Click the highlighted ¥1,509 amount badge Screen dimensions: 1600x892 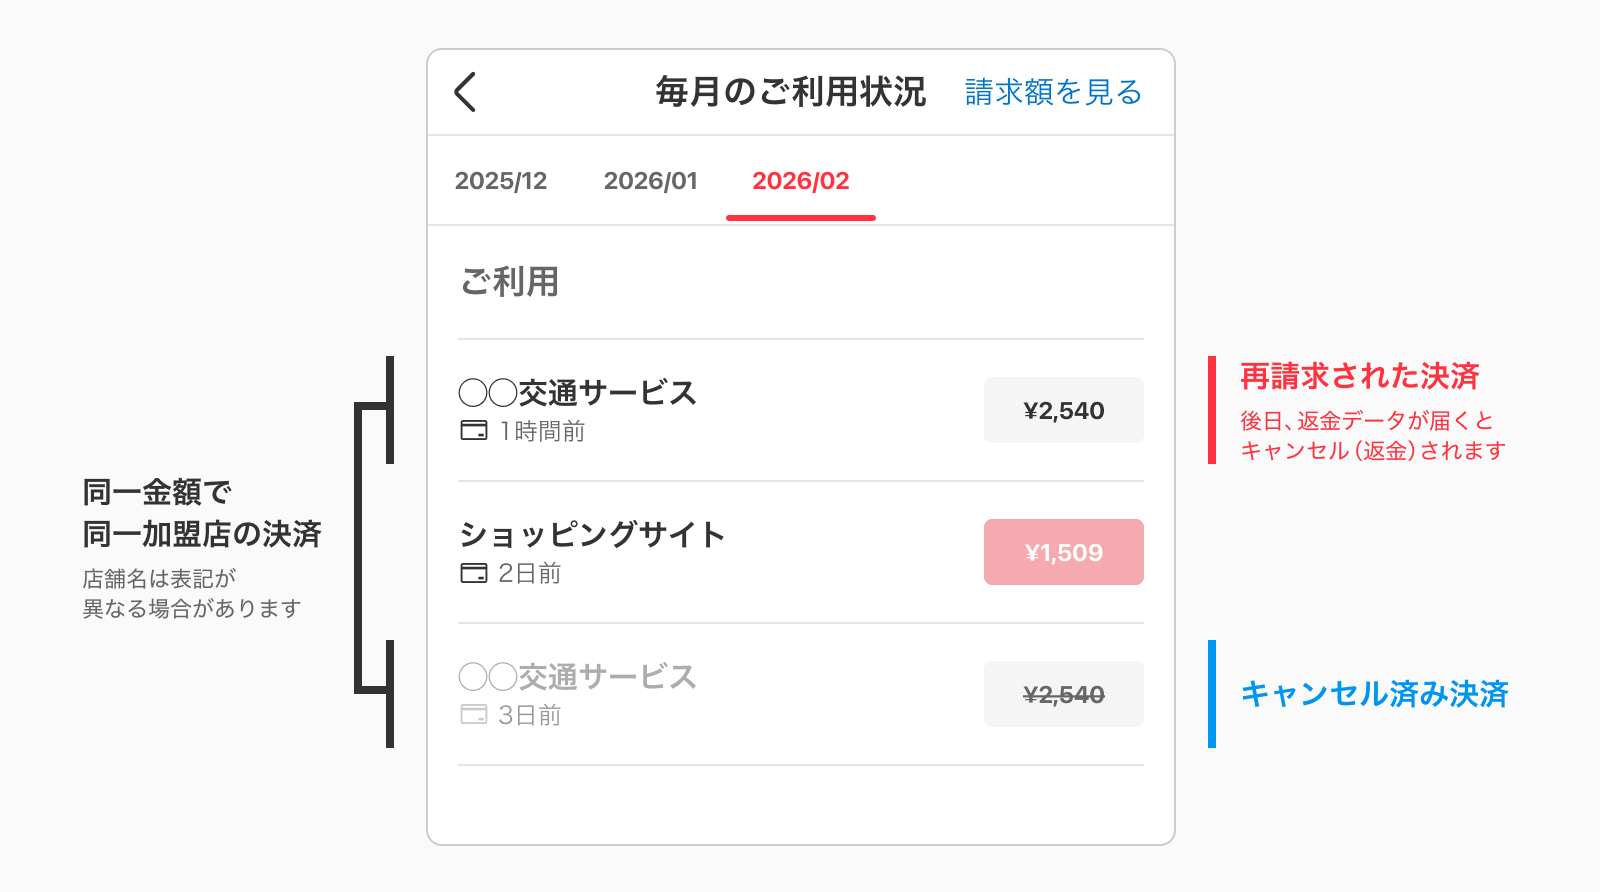pyautogui.click(x=1063, y=552)
